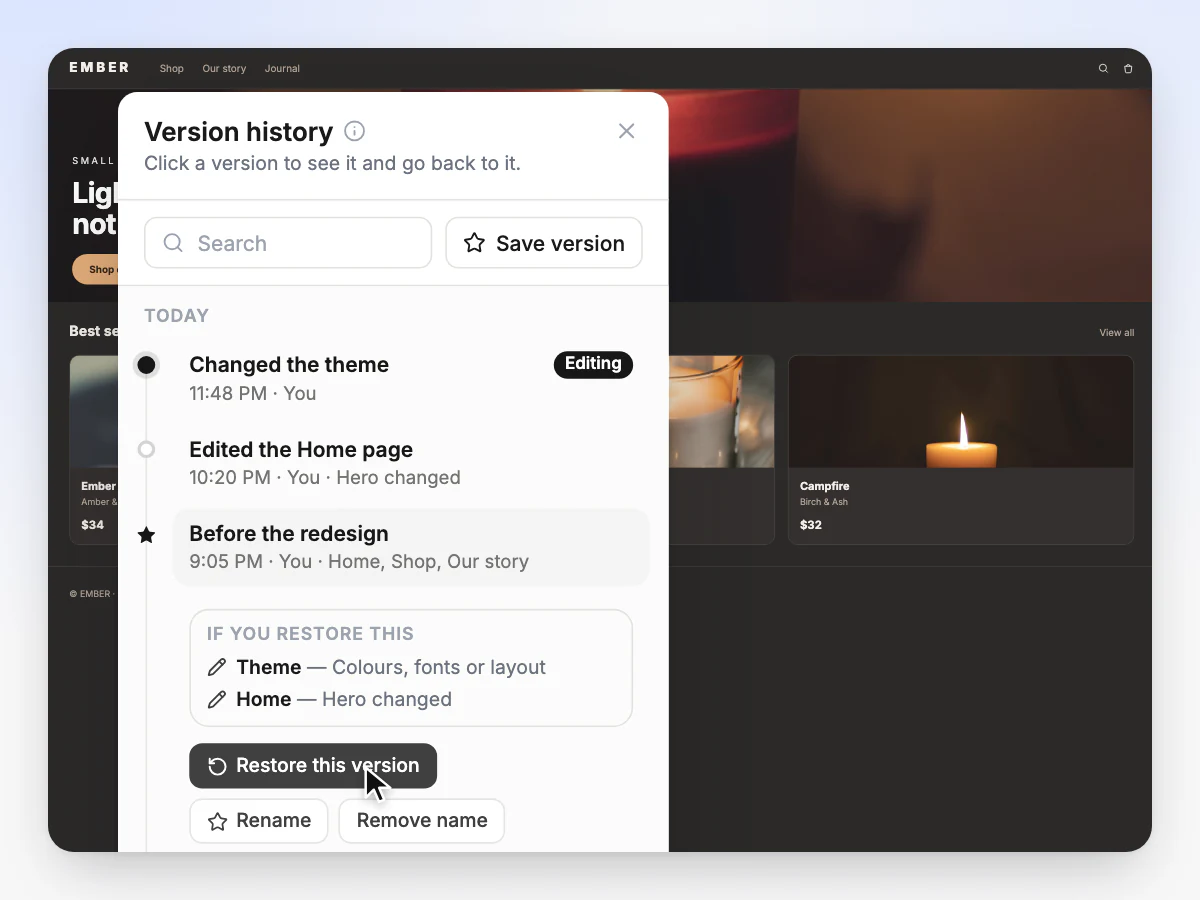Image resolution: width=1200 pixels, height=900 pixels.
Task: Click the pencil icon next to Home
Action: (x=216, y=699)
